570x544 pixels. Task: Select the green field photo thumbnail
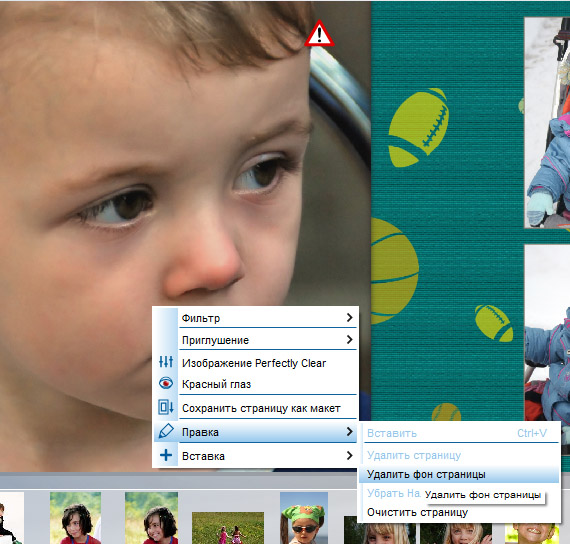tap(228, 528)
